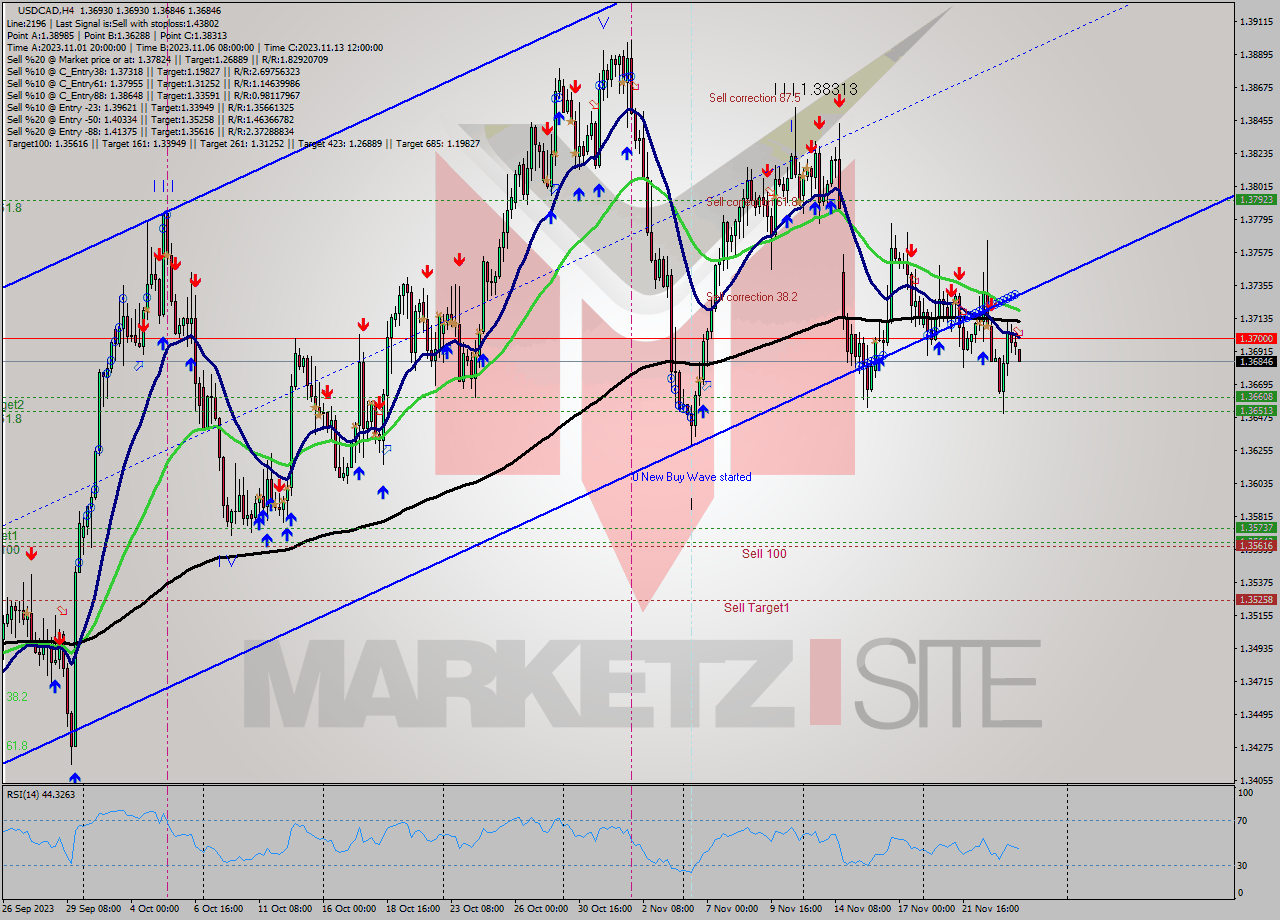Click the 'U New Buy Wave started' annotation
Image resolution: width=1280 pixels, height=920 pixels.
pos(691,477)
